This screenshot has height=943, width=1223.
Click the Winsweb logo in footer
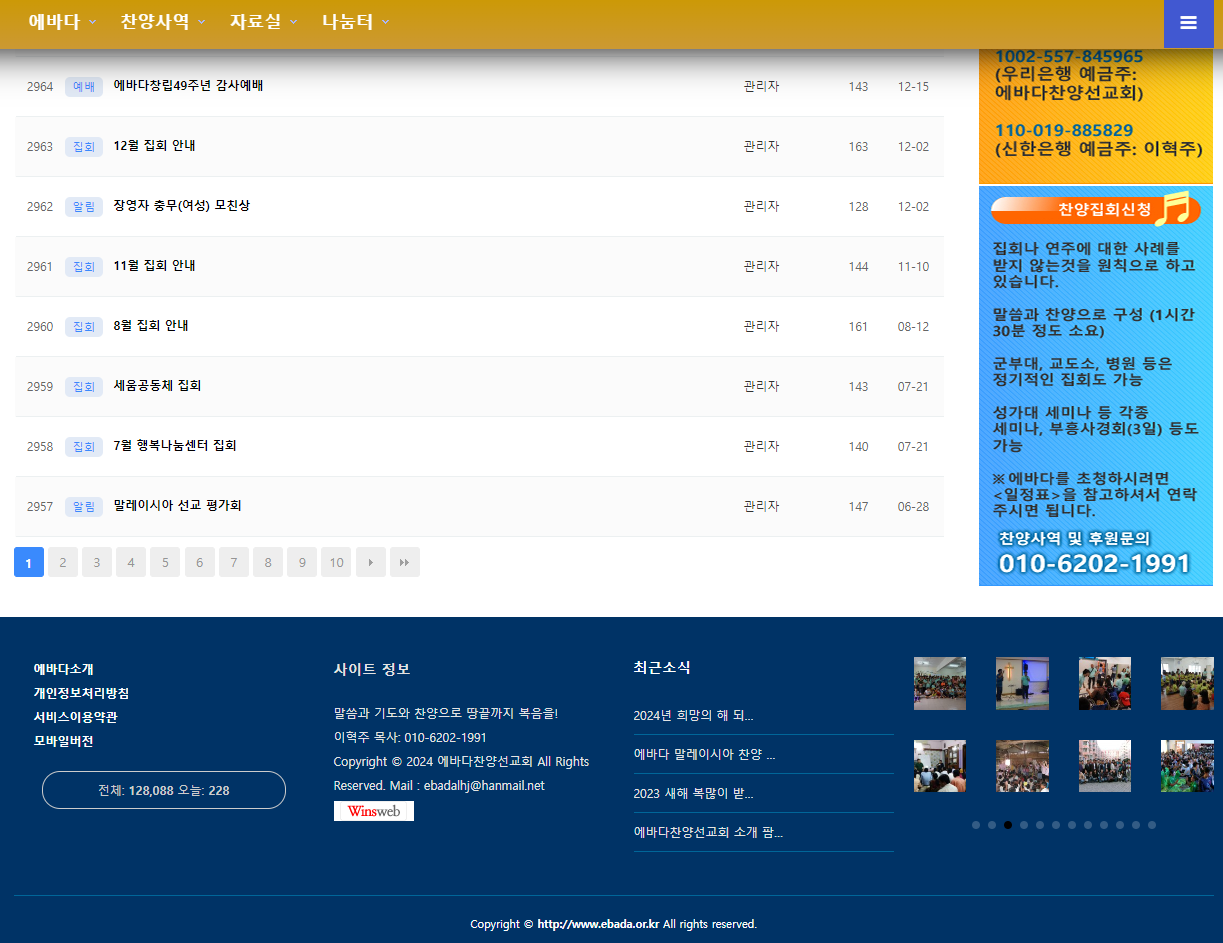coord(373,811)
